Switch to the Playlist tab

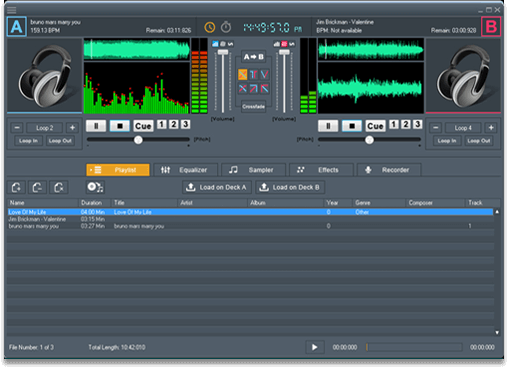tap(118, 170)
